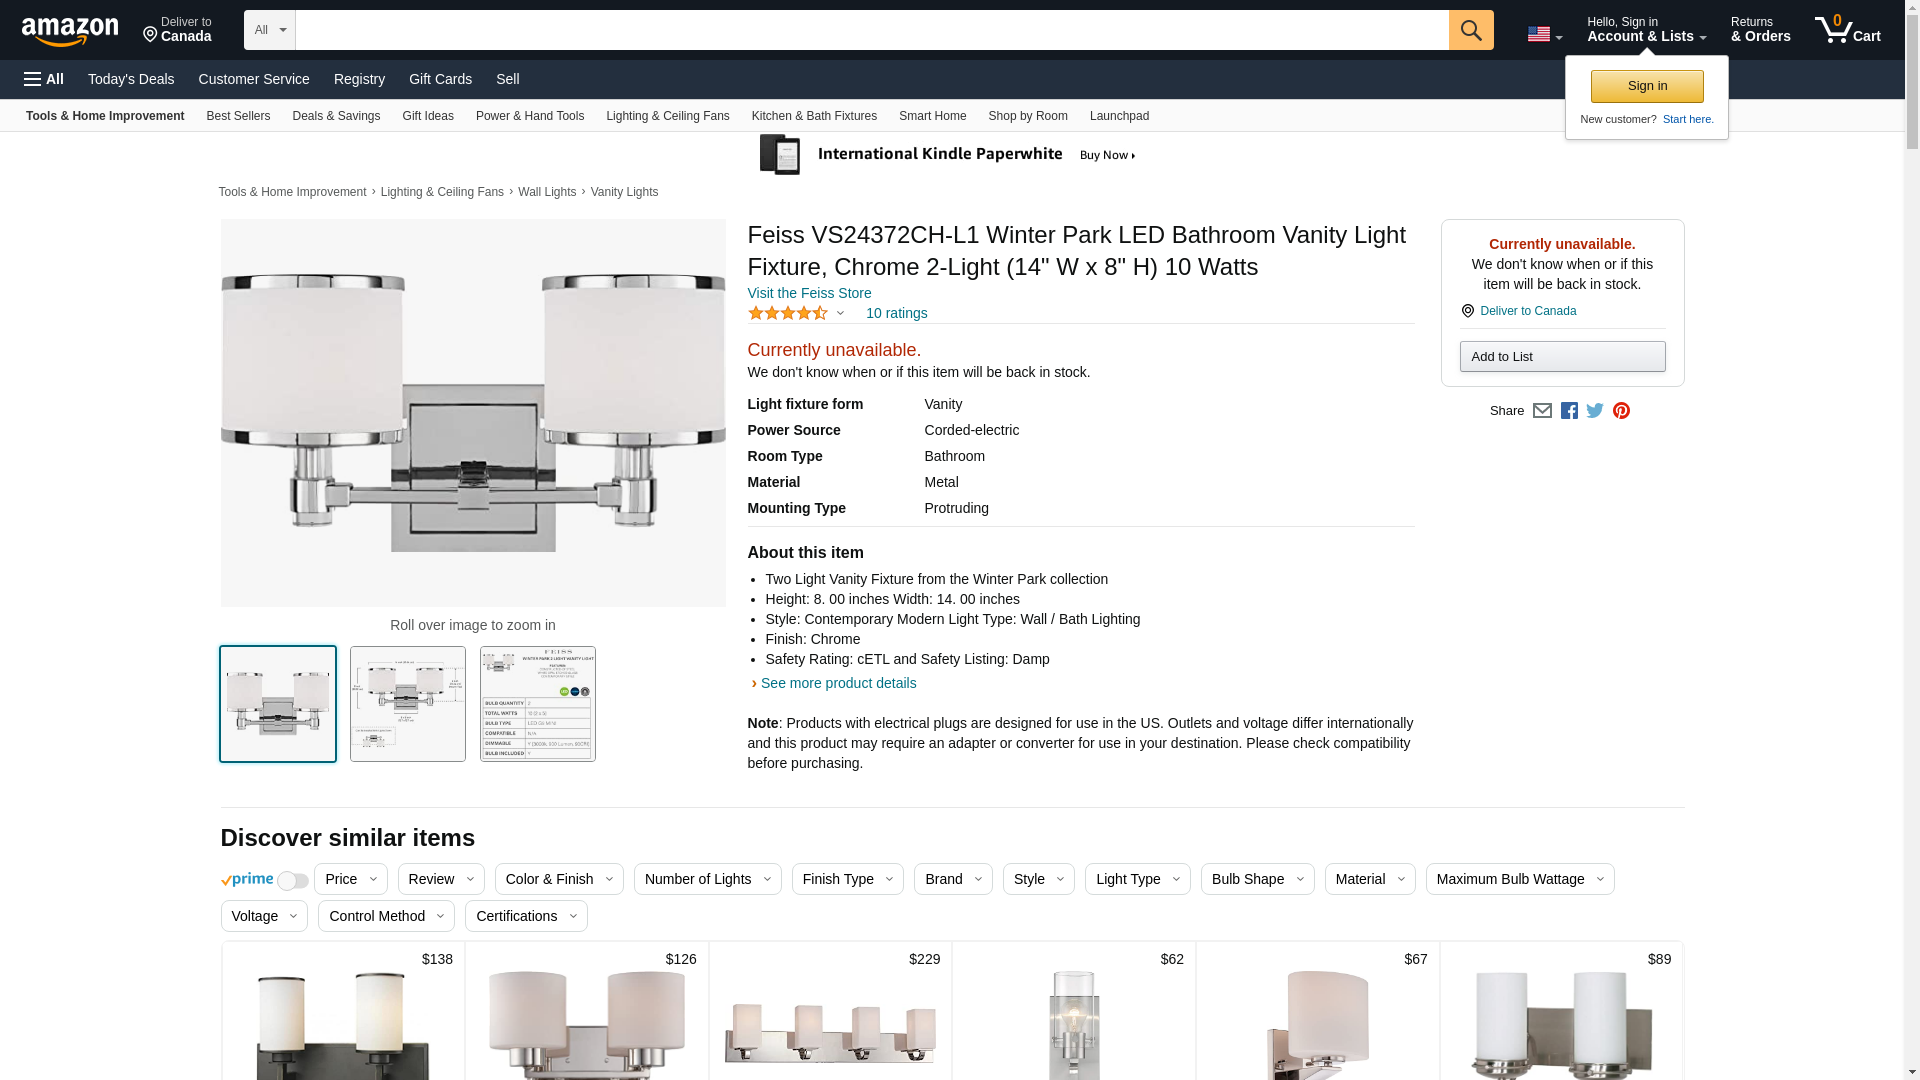Share on Facebook icon

[1569, 411]
